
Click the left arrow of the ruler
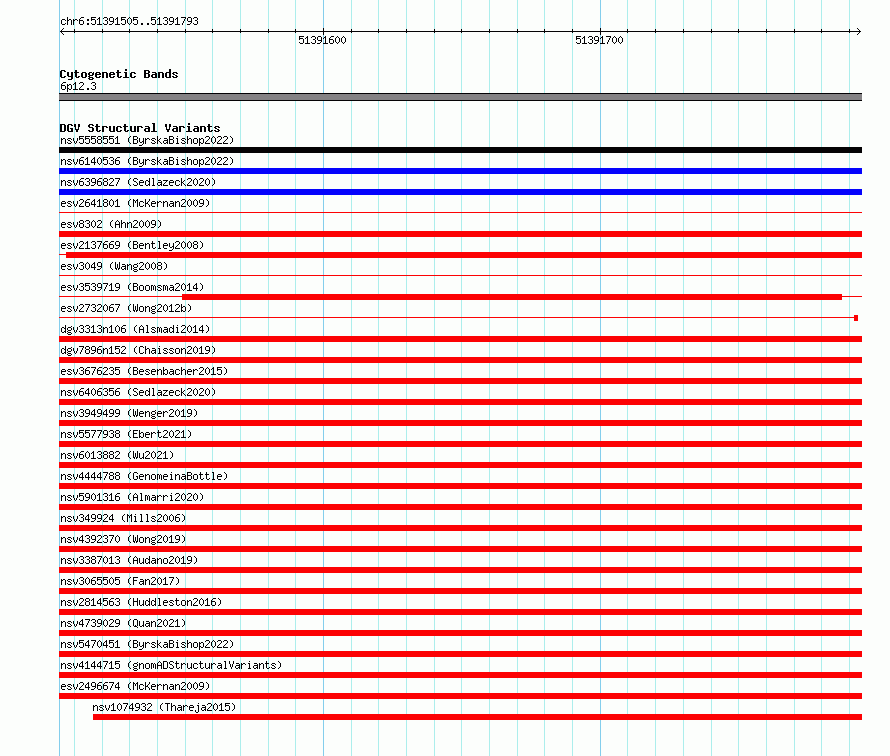pyautogui.click(x=63, y=32)
